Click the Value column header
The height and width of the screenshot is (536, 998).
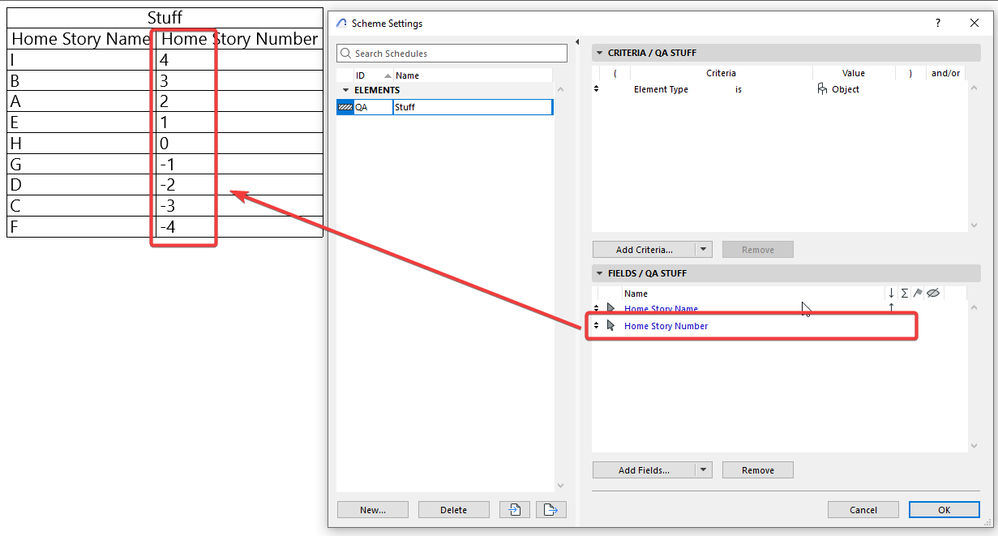853,73
